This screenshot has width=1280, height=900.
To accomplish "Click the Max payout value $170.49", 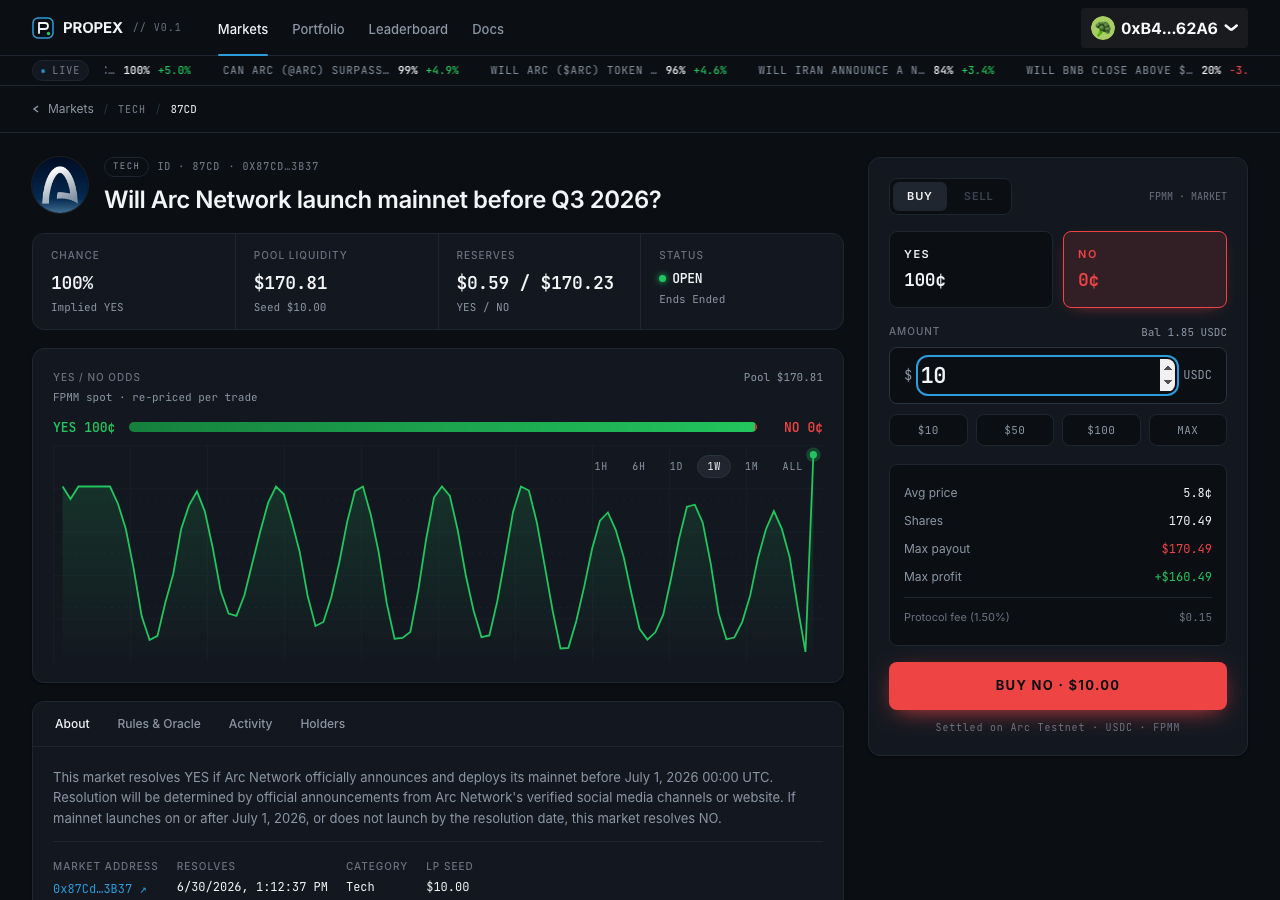I will 1186,549.
